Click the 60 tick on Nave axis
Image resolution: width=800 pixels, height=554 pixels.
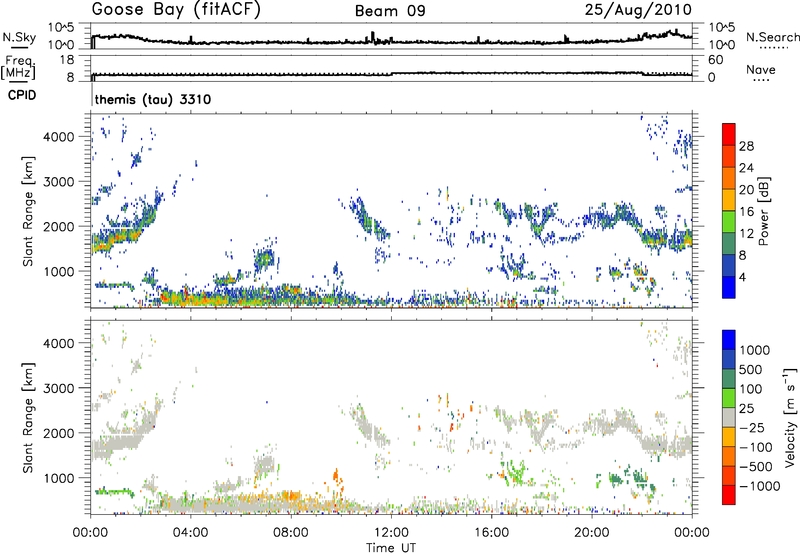tap(715, 60)
